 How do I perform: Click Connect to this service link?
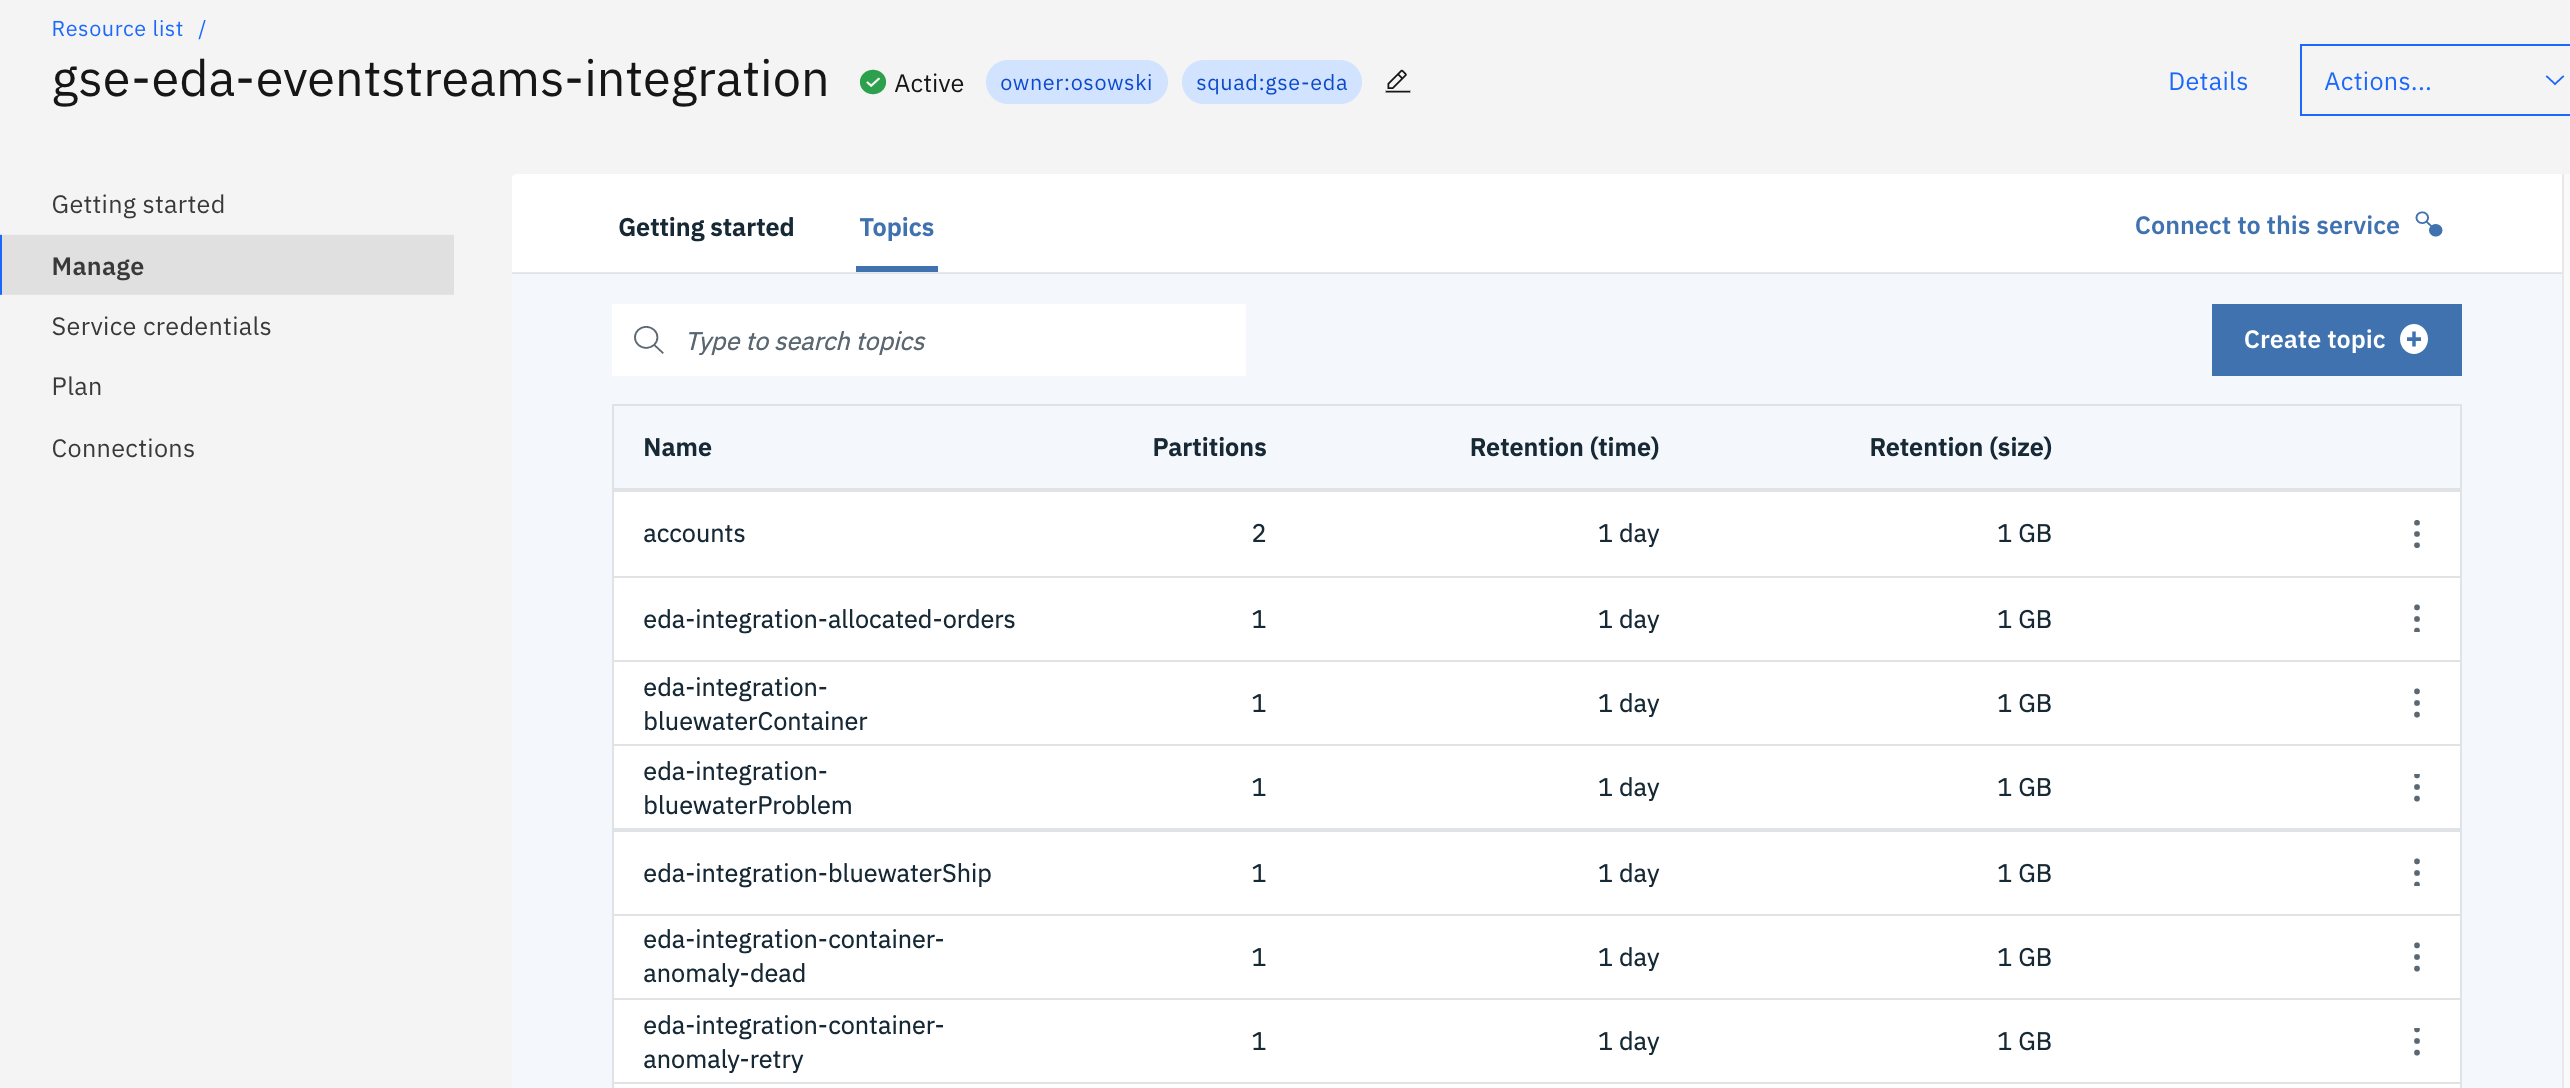click(2266, 225)
